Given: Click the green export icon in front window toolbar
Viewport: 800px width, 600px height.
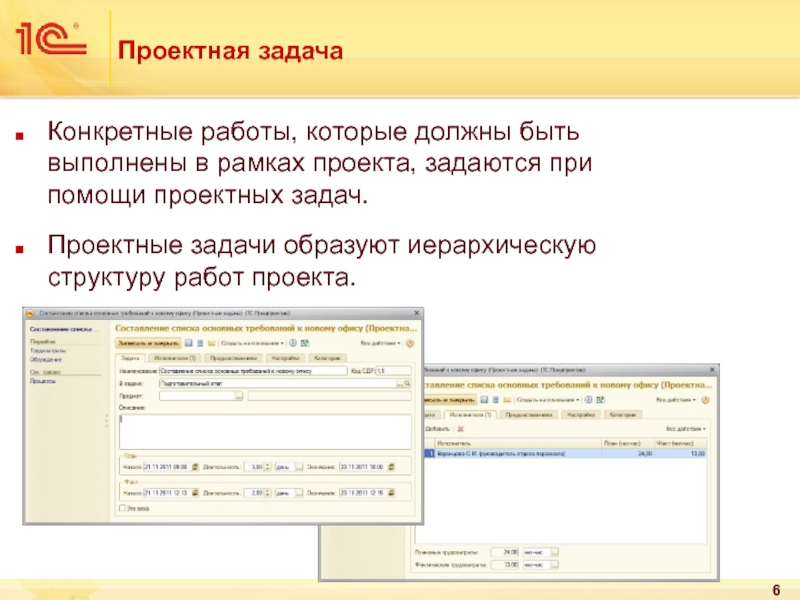Looking at the screenshot, I should click(305, 343).
